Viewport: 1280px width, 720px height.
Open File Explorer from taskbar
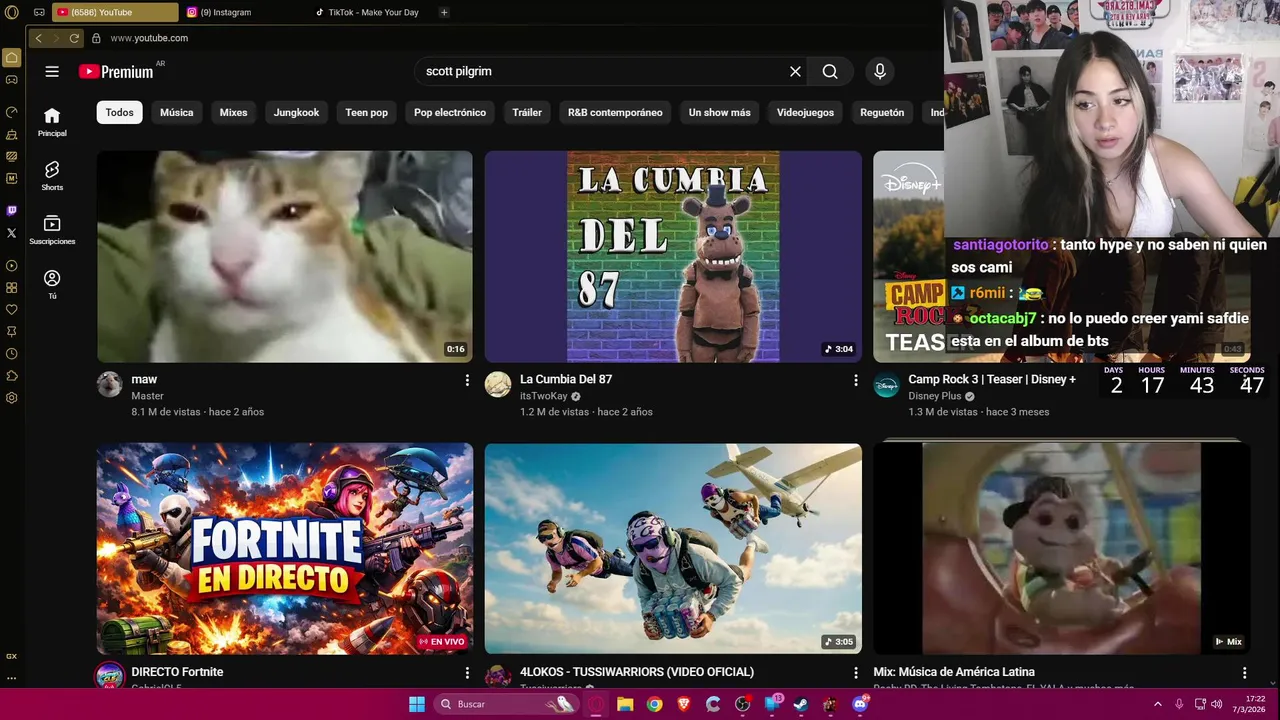pyautogui.click(x=625, y=704)
